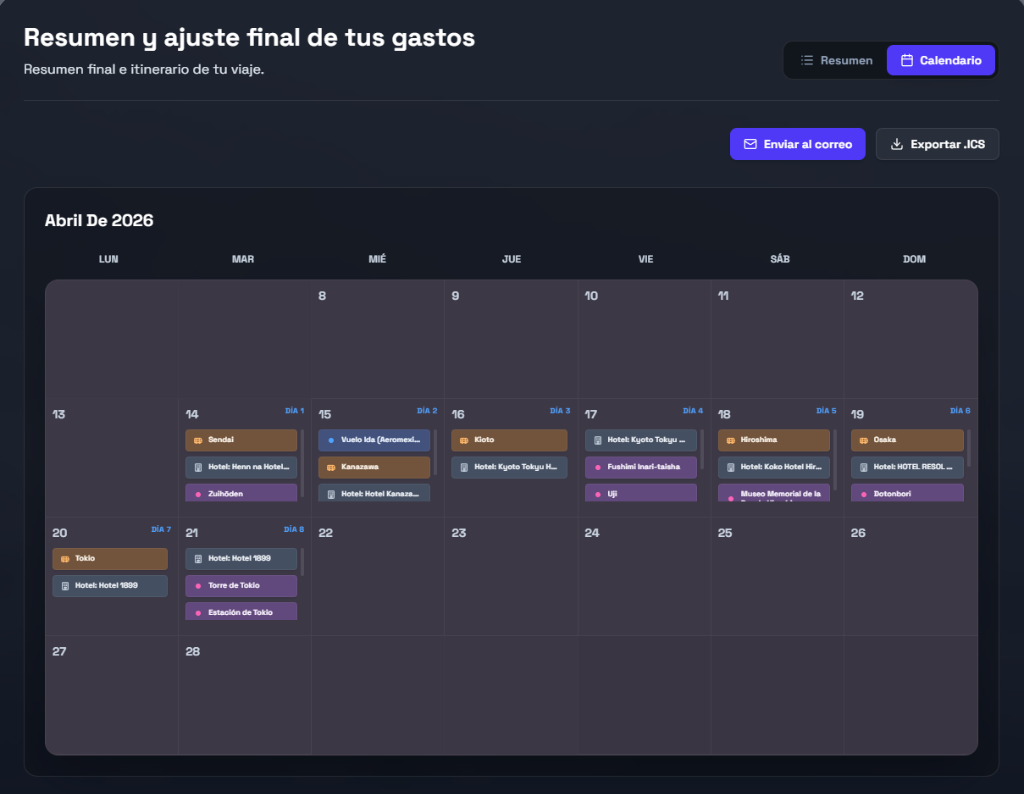Click the building icon on Hotel 1899 on day 20
This screenshot has height=794, width=1024.
pos(65,585)
